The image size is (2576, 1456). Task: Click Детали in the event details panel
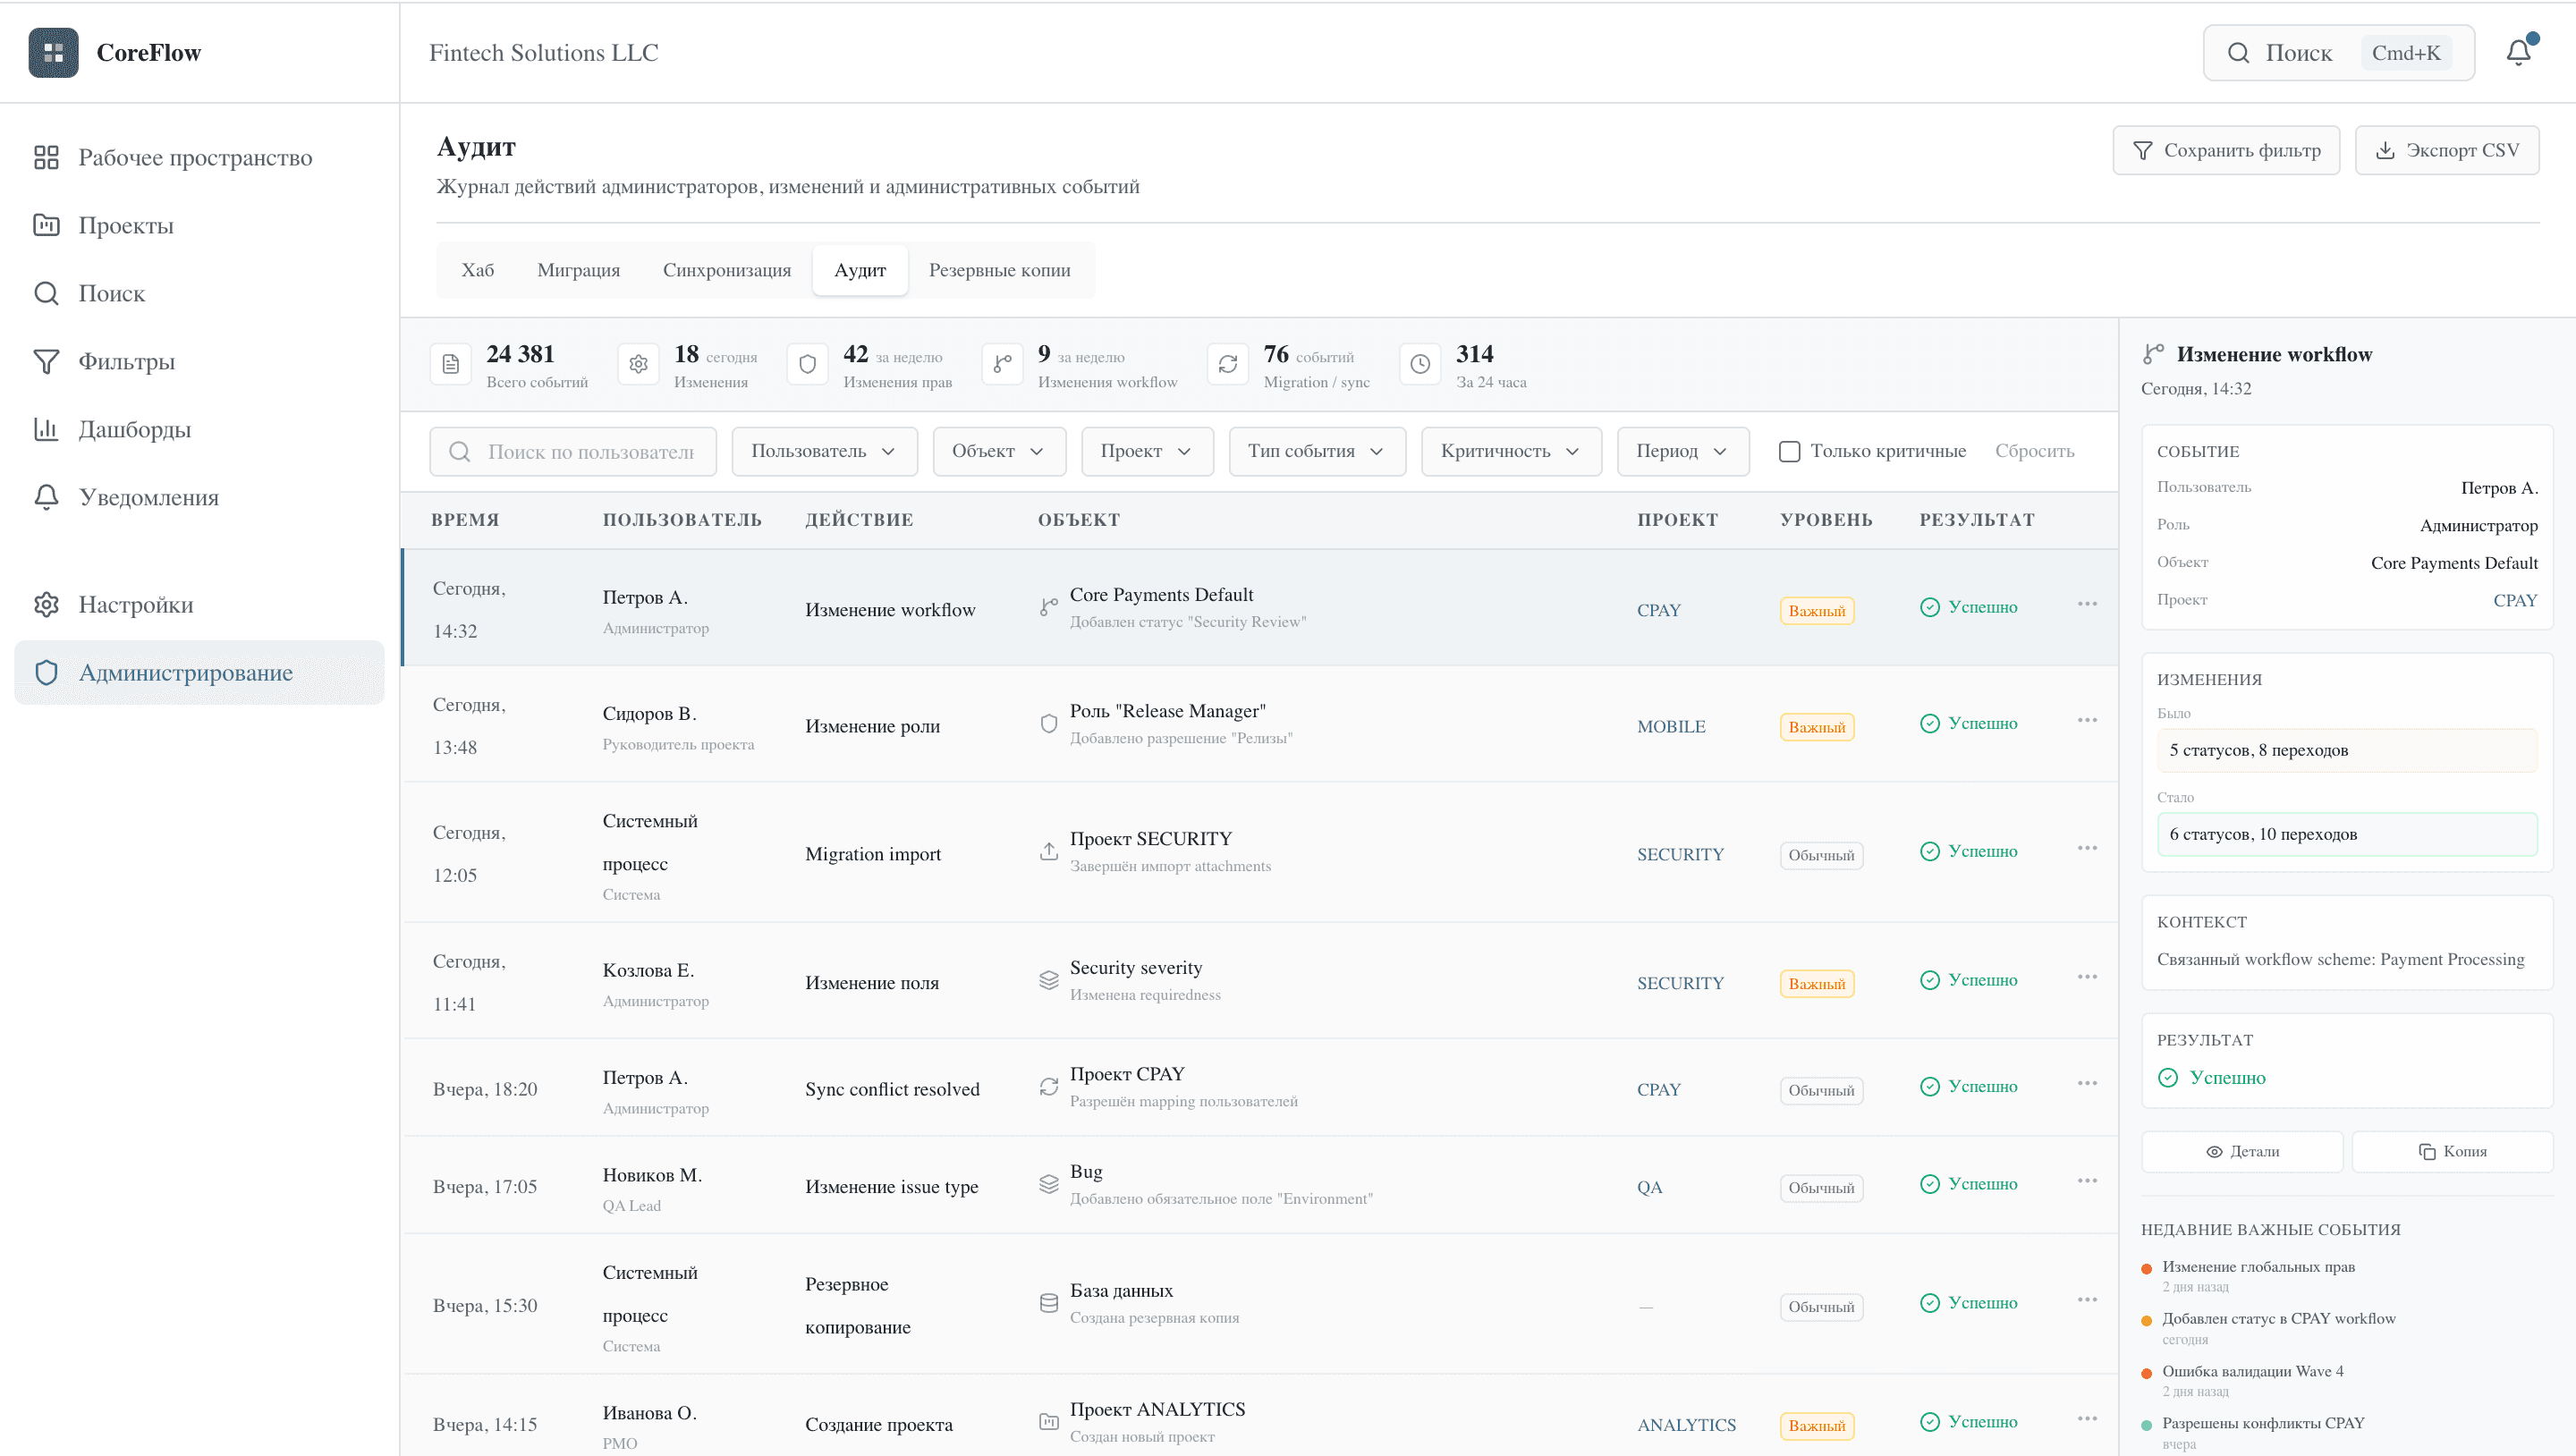click(x=2242, y=1151)
